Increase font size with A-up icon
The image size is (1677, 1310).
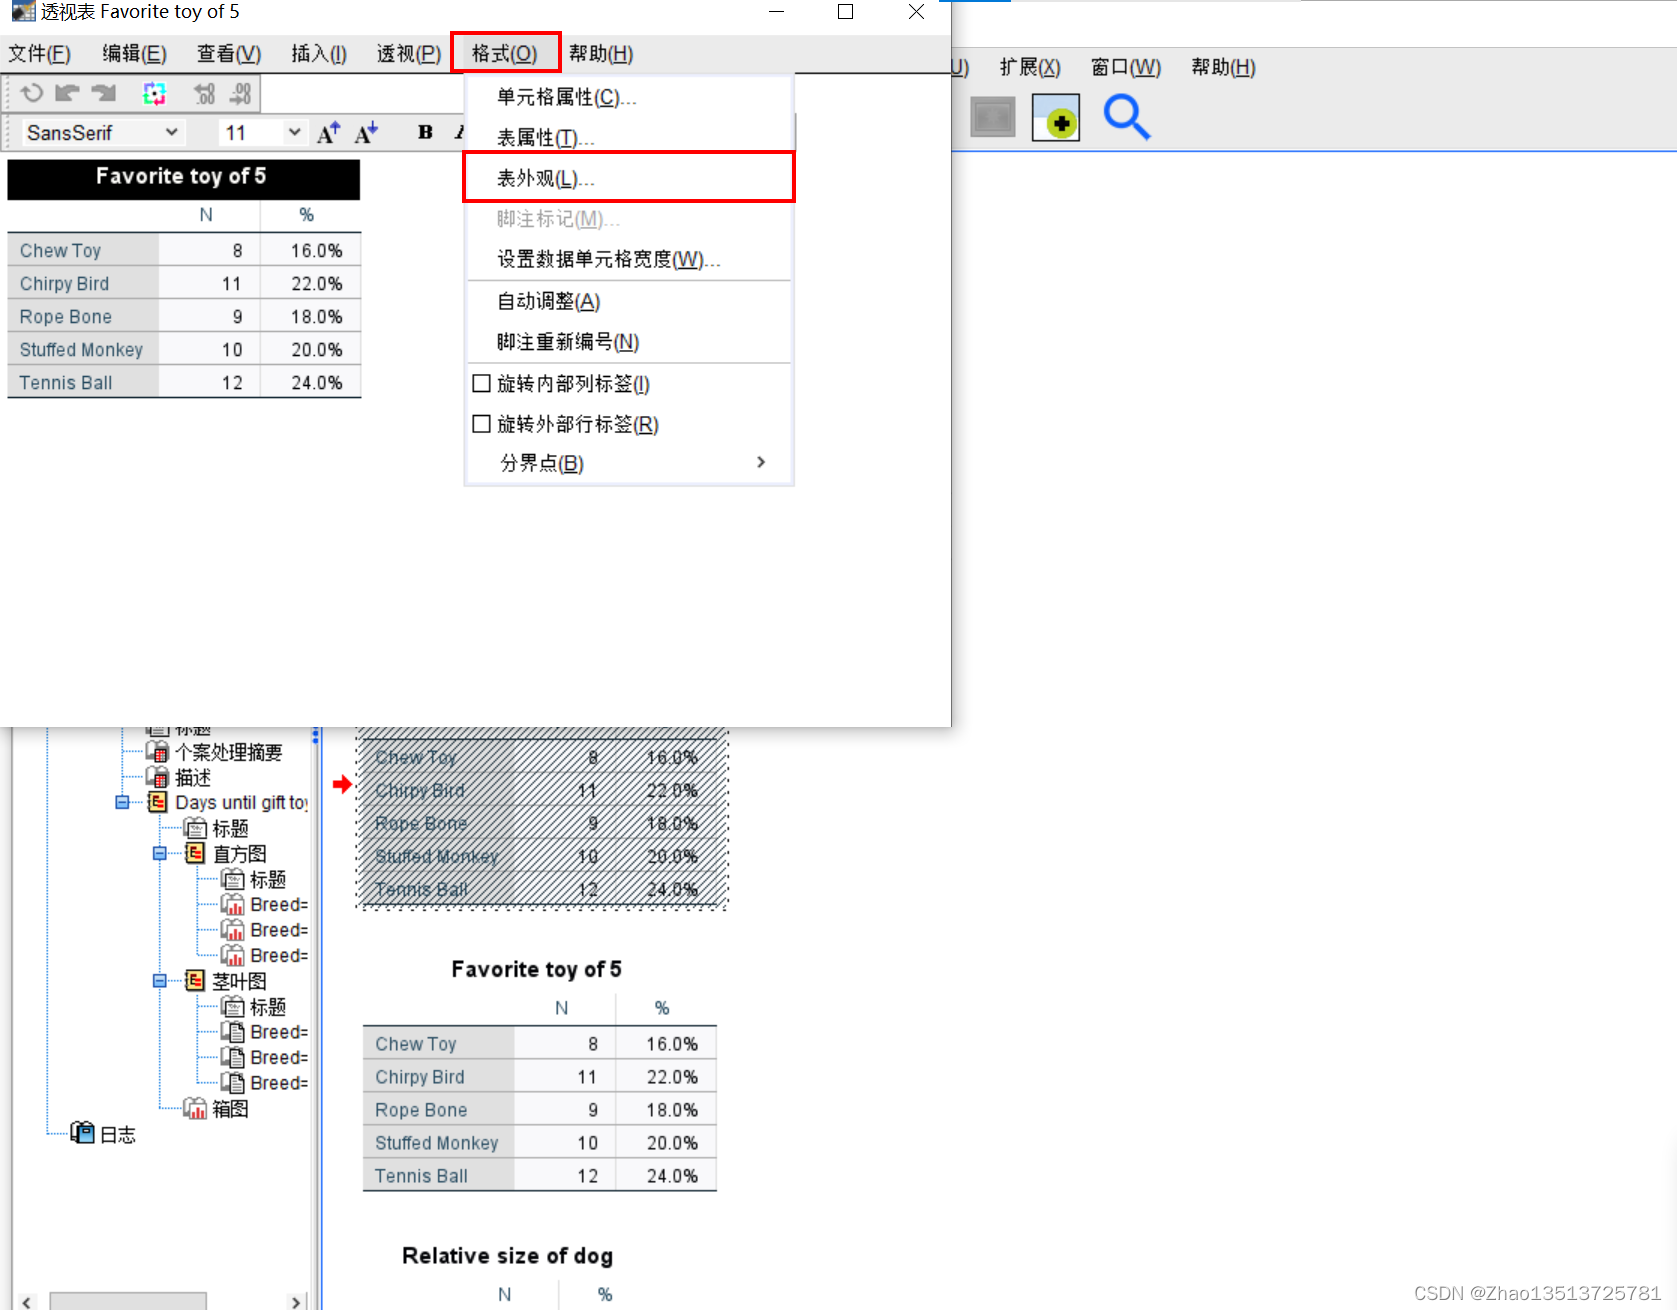coord(328,132)
